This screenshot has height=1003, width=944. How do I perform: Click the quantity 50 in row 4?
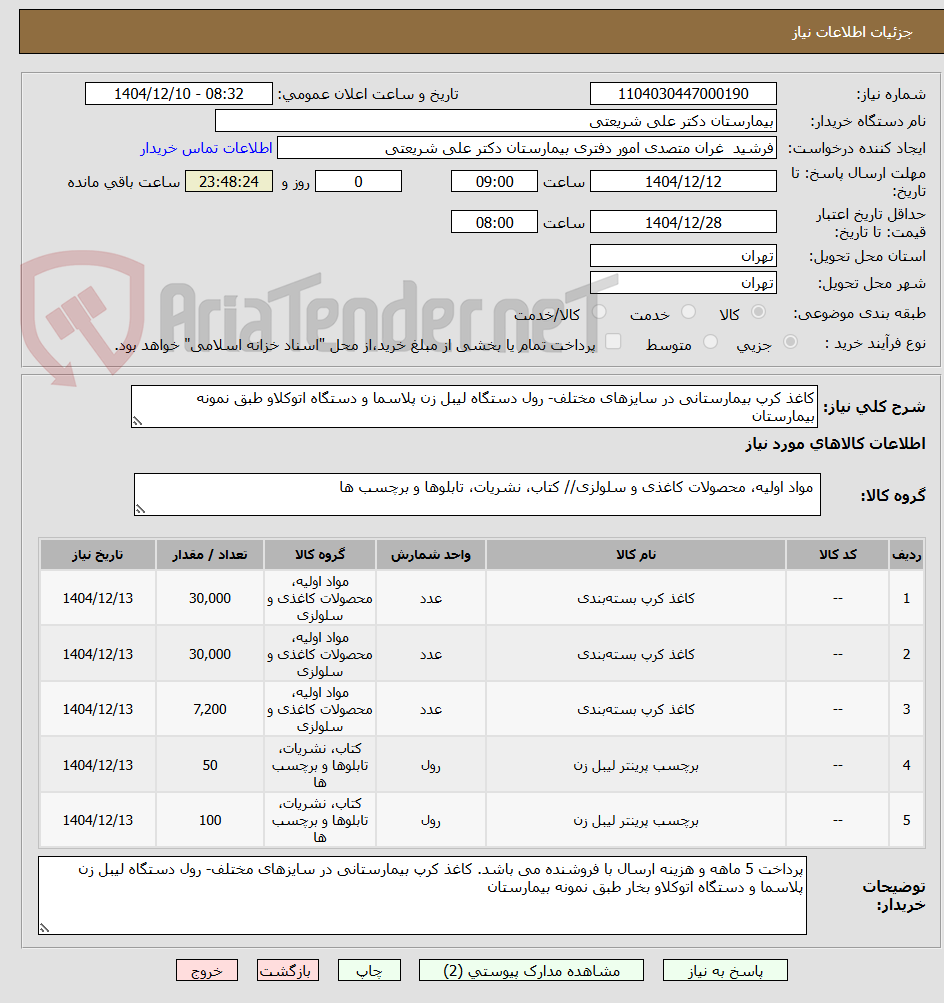tap(210, 765)
